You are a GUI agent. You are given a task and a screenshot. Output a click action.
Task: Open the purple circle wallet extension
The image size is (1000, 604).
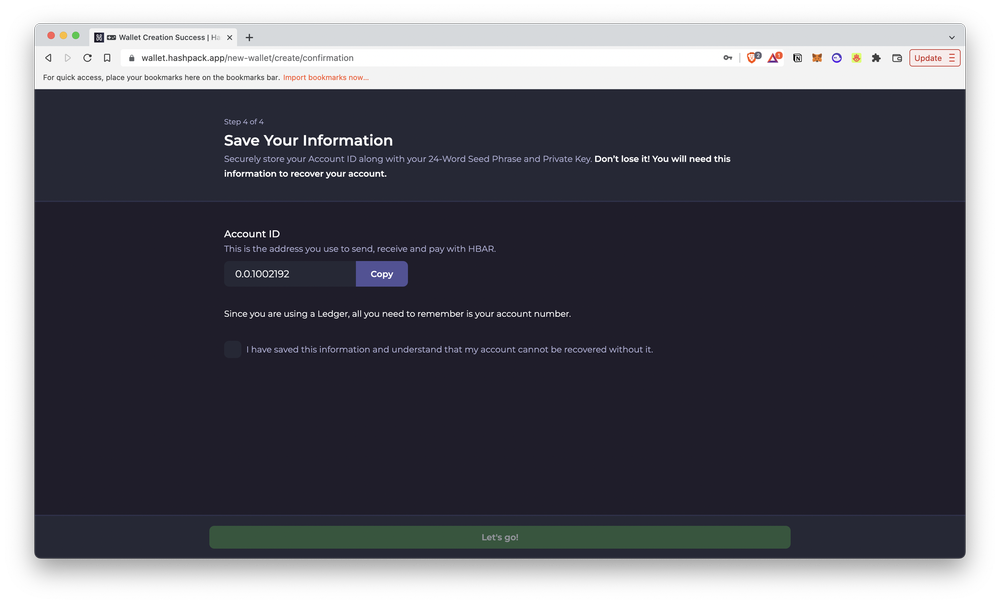(x=836, y=57)
